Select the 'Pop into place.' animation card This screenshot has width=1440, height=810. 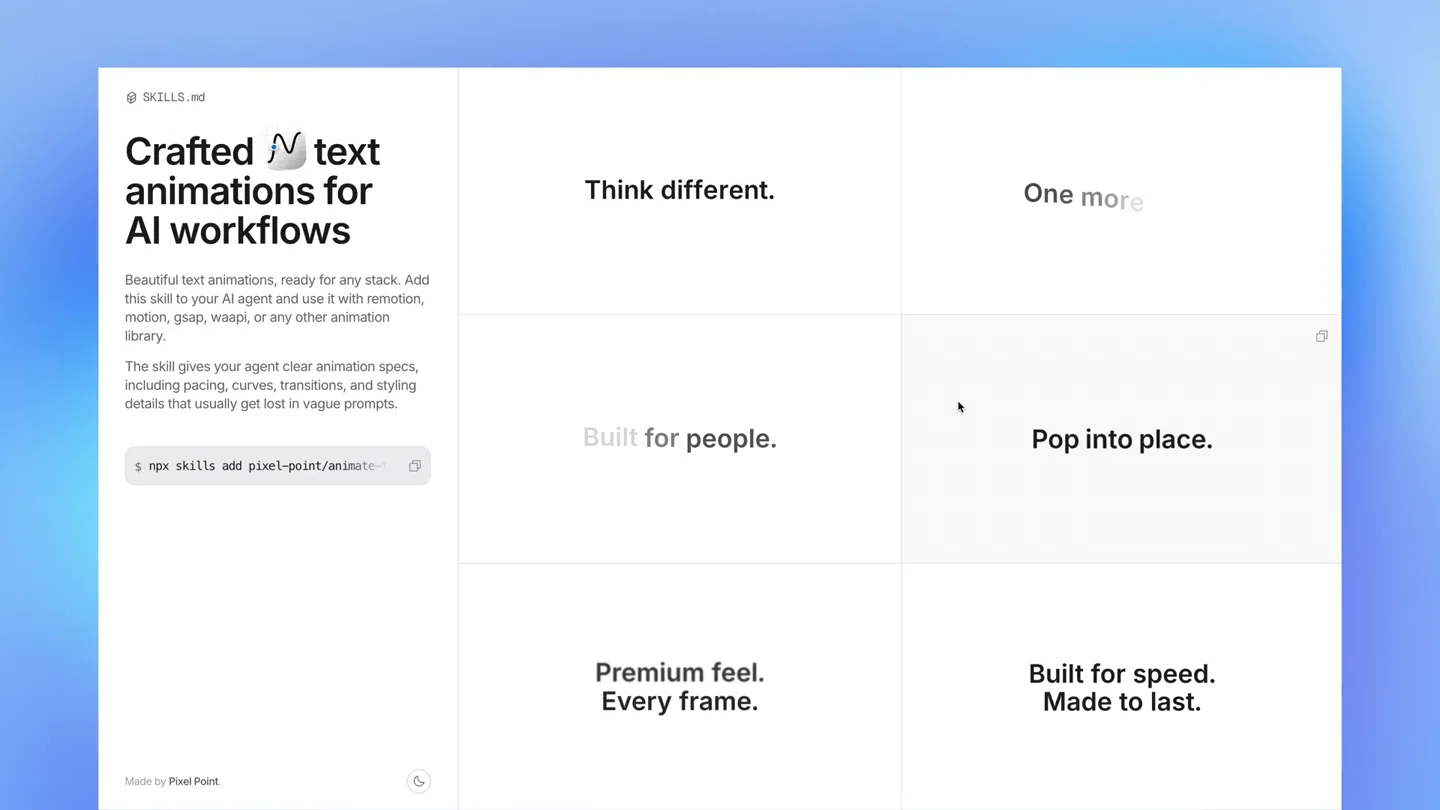(x=1121, y=439)
